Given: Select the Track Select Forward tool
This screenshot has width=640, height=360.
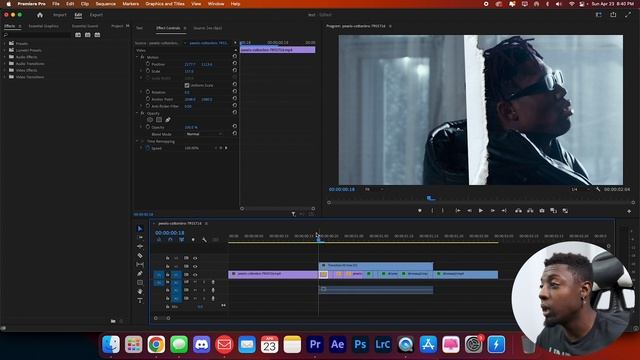Looking at the screenshot, I should pos(140,238).
